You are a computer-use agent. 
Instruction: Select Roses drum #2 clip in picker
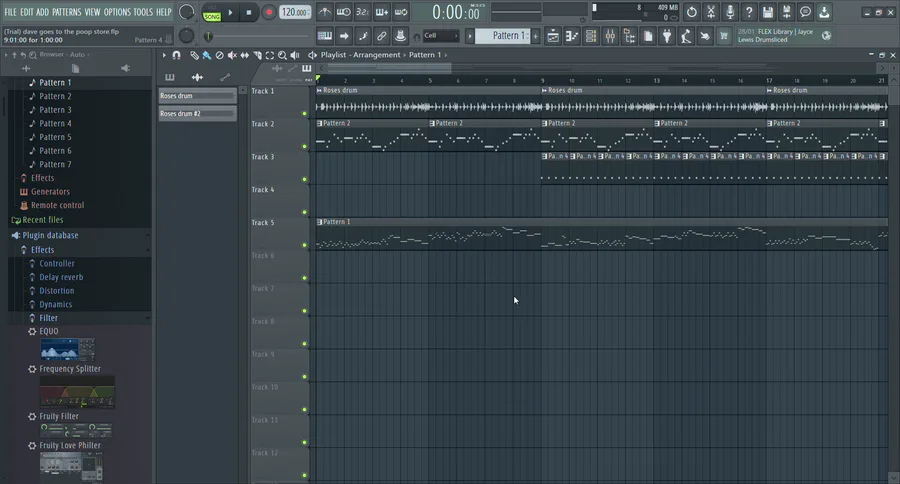pos(197,114)
